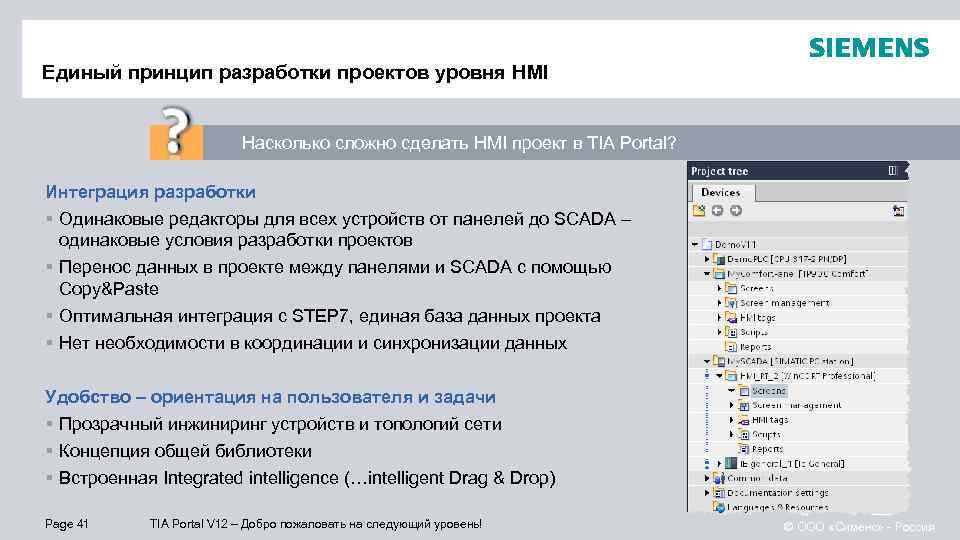Click the back arrow icon in Project tree toolbar
This screenshot has width=960, height=540.
tap(718, 211)
